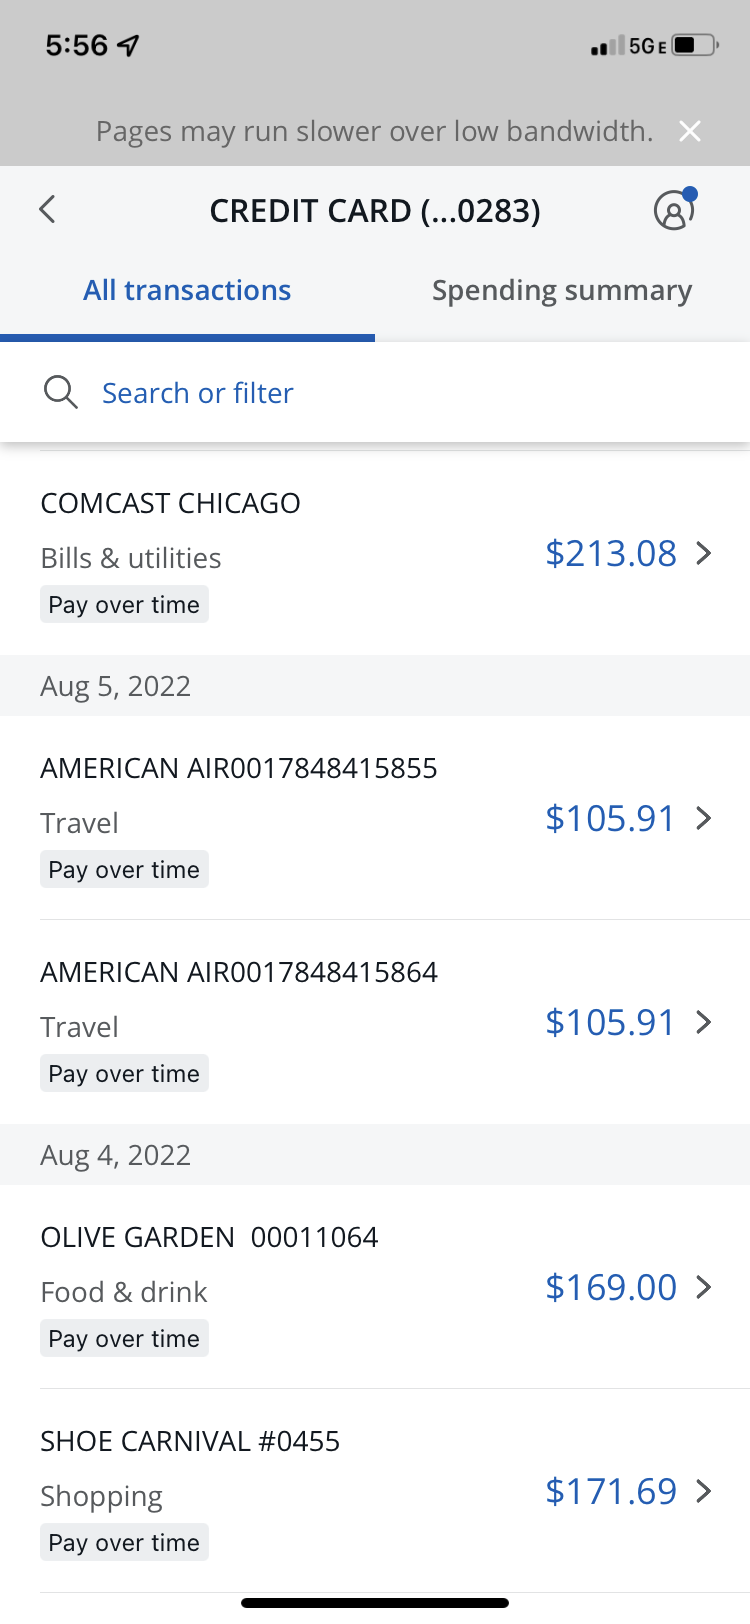Open the profile icon with notification dot
This screenshot has height=1624, width=750.
click(x=674, y=210)
